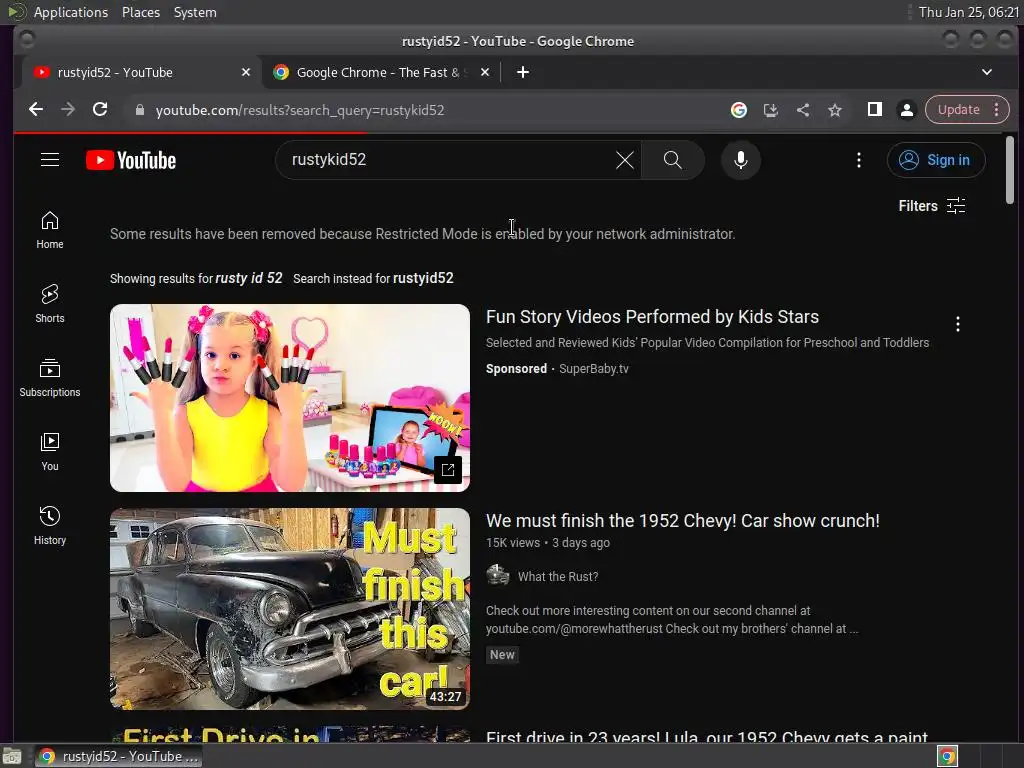Toggle the Chrome side panel icon
This screenshot has width=1024, height=768.
coord(874,110)
